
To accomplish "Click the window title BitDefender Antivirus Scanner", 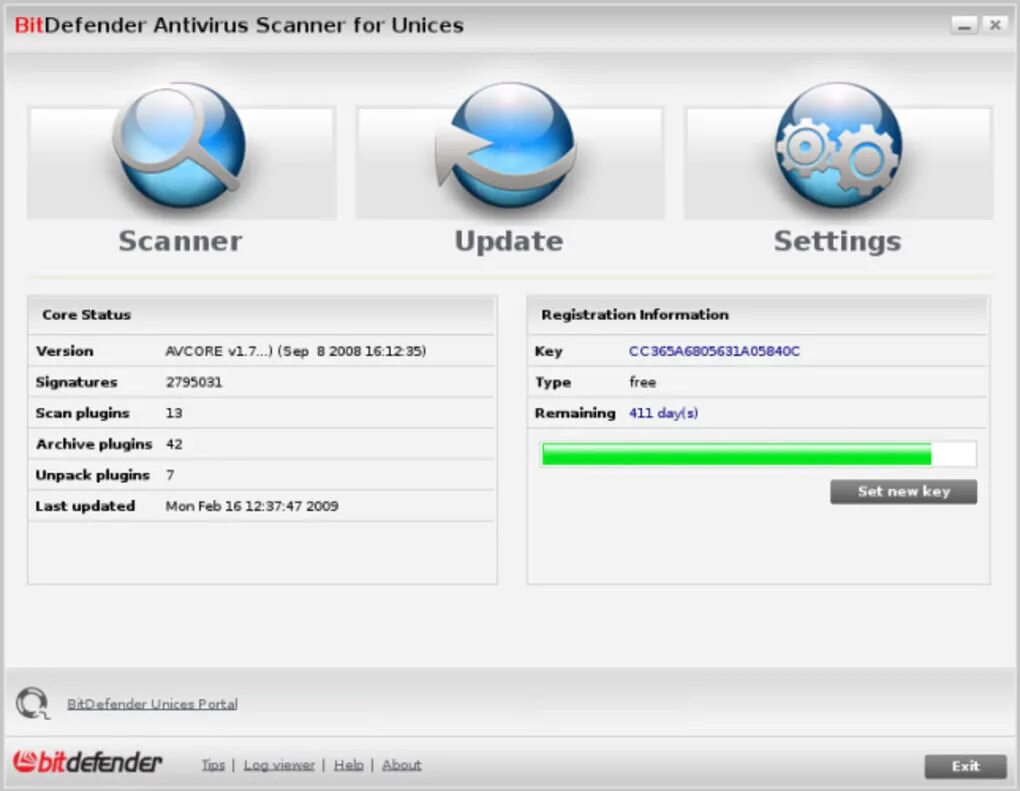I will click(239, 25).
